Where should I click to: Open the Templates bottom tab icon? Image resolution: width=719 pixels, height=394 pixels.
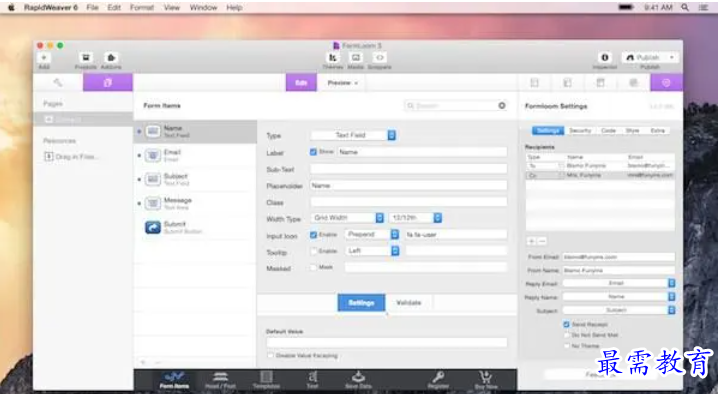pyautogui.click(x=266, y=380)
